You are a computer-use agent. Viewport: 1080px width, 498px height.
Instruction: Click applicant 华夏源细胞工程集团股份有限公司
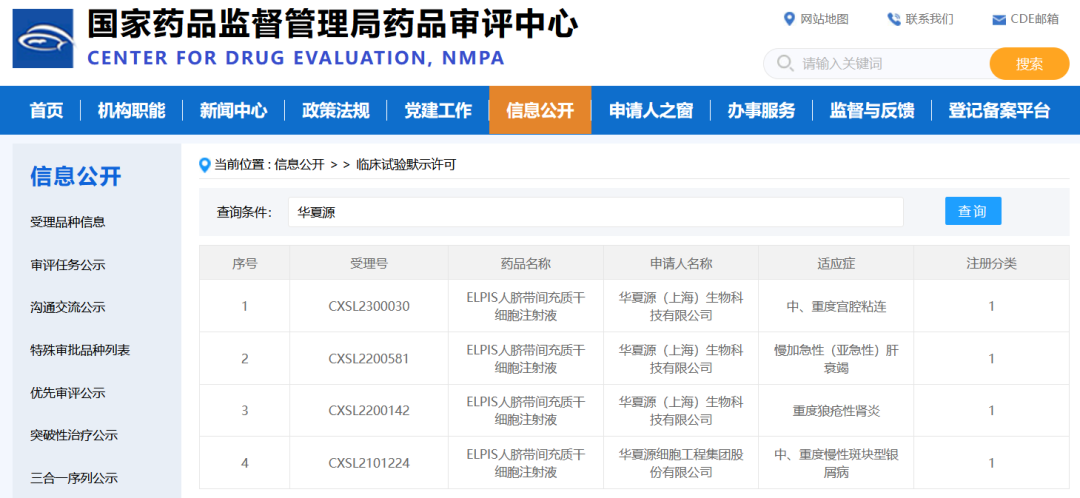click(681, 464)
